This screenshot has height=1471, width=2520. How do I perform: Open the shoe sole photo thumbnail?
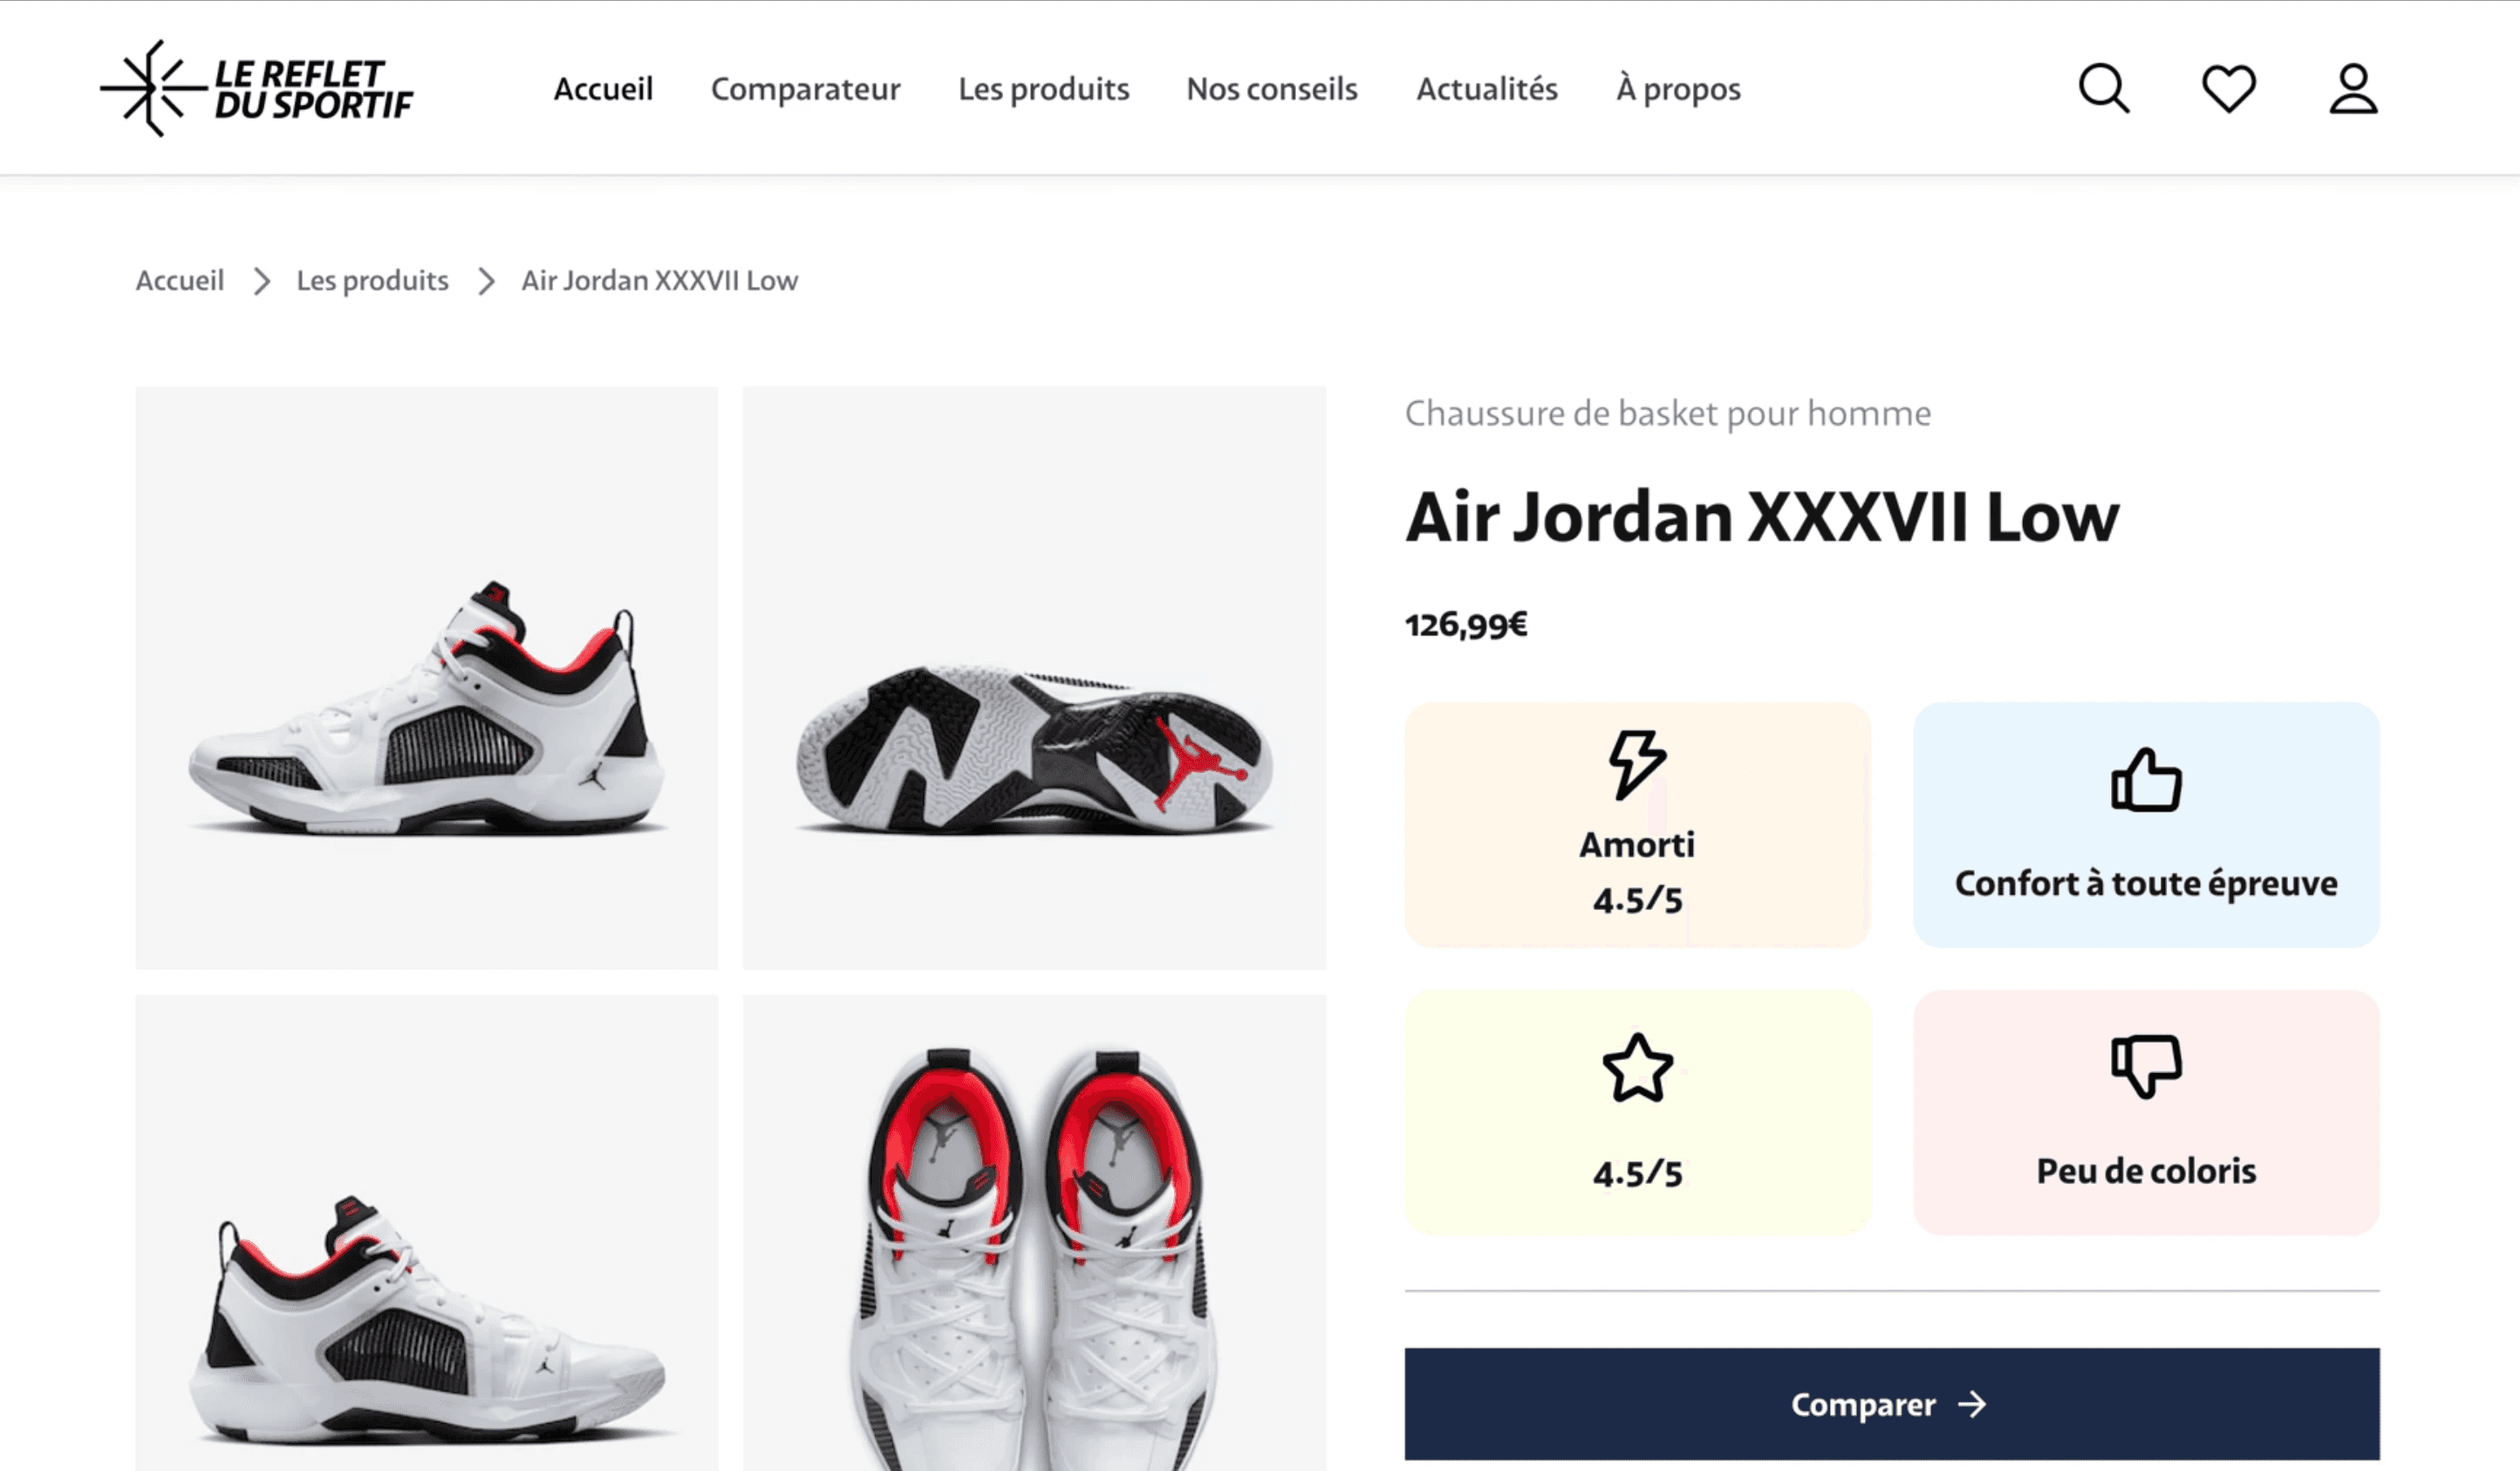(x=1034, y=678)
